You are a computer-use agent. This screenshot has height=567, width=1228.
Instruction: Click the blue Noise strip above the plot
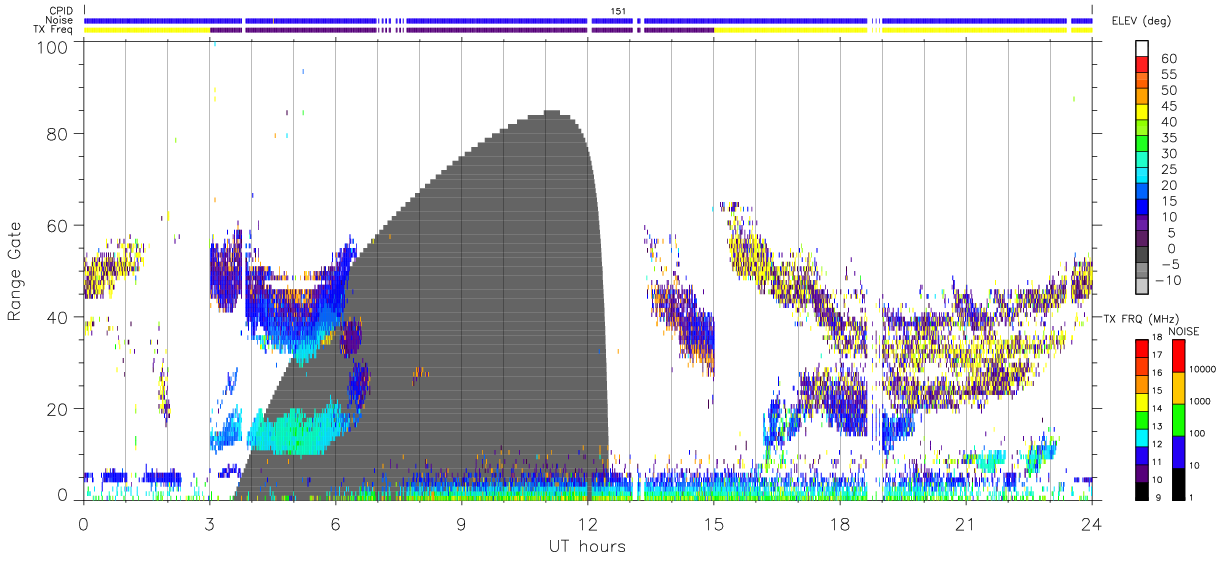pos(588,20)
